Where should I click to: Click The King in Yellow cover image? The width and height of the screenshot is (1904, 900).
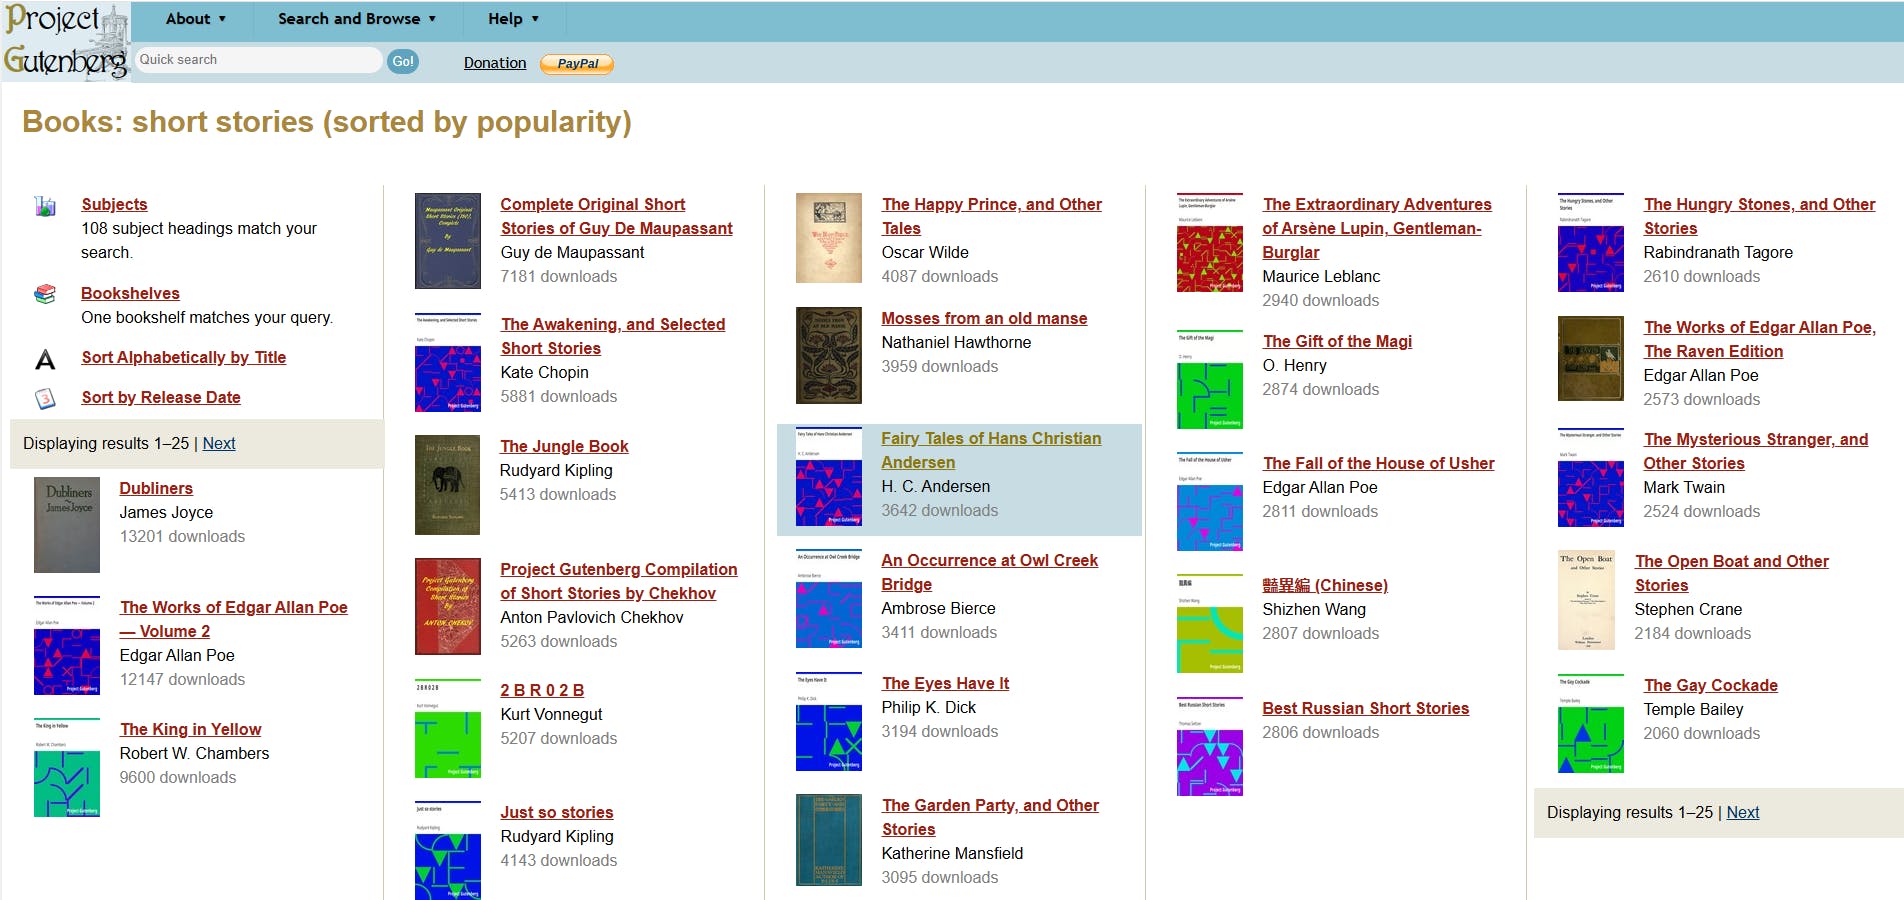(x=67, y=767)
